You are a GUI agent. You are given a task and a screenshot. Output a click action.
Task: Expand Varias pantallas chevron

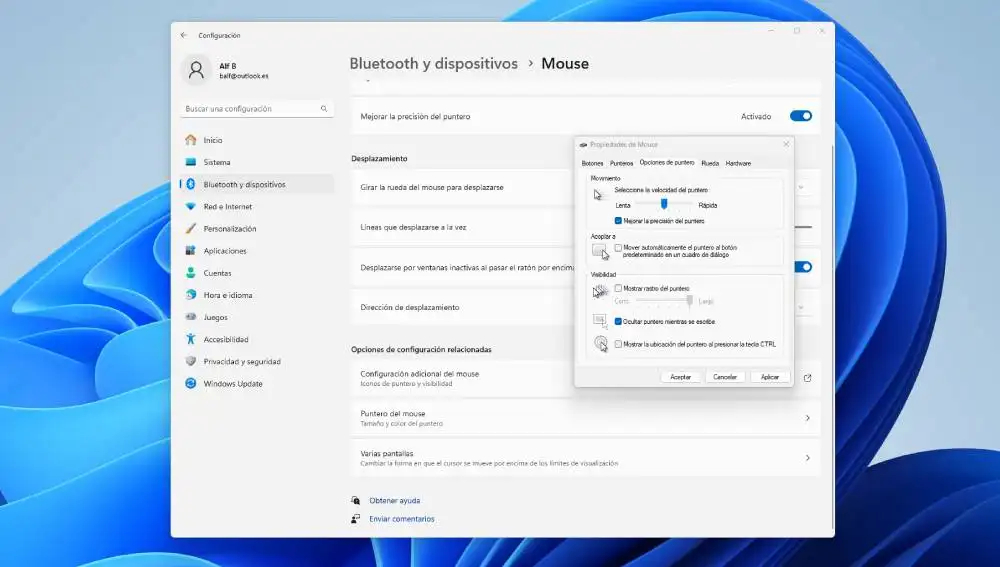(807, 458)
